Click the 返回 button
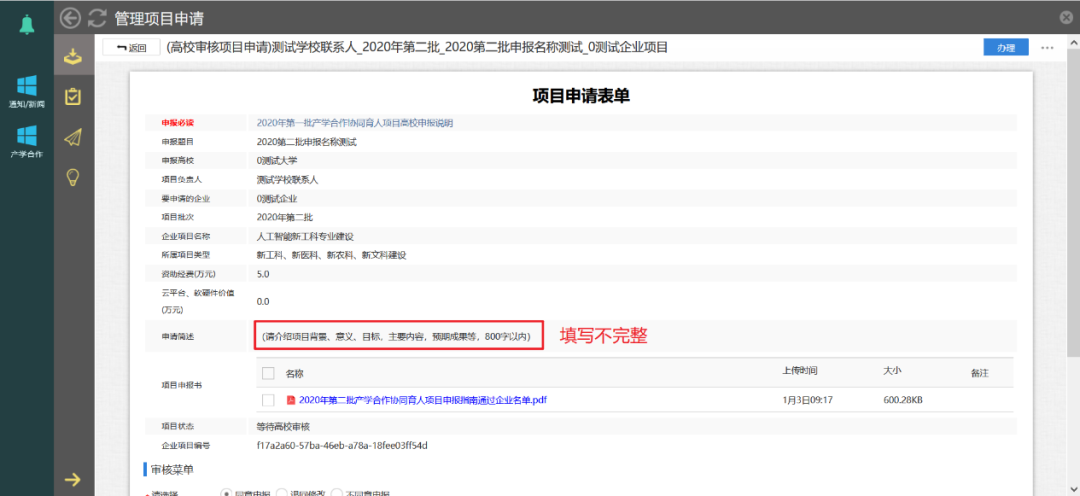The width and height of the screenshot is (1080, 496). tap(132, 48)
